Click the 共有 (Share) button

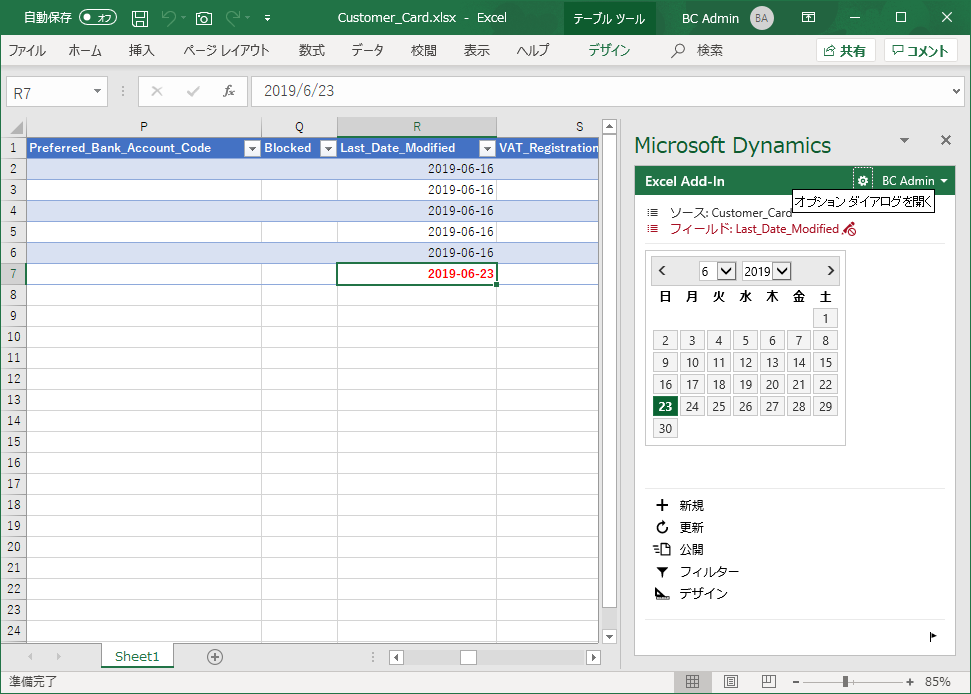[x=845, y=51]
